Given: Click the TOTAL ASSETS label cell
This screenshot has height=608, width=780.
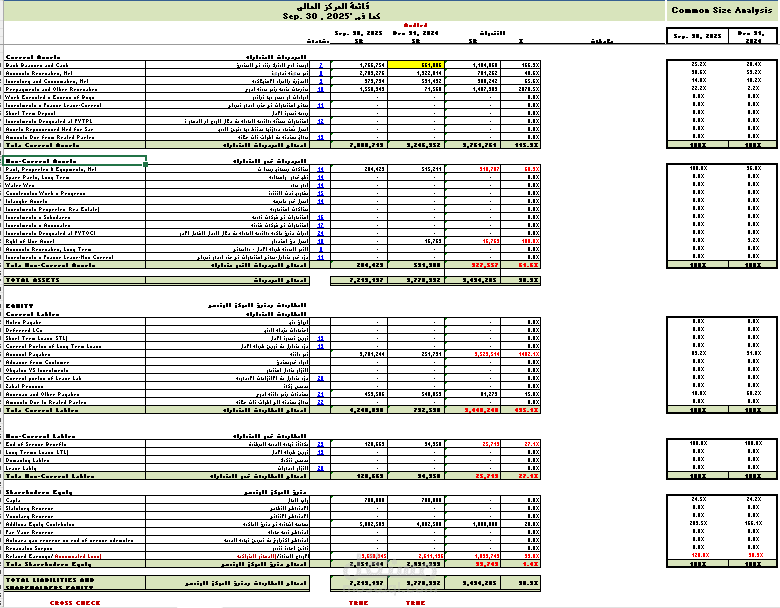Looking at the screenshot, I should point(75,280).
